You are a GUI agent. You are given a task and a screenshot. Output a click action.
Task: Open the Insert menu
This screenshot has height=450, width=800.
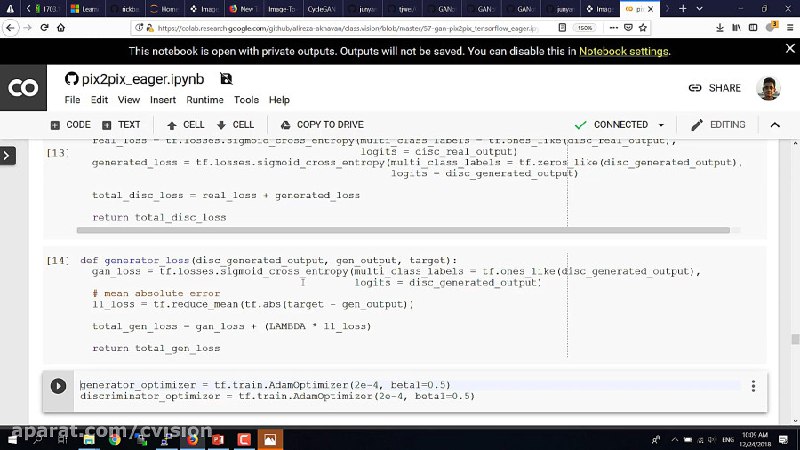[163, 100]
